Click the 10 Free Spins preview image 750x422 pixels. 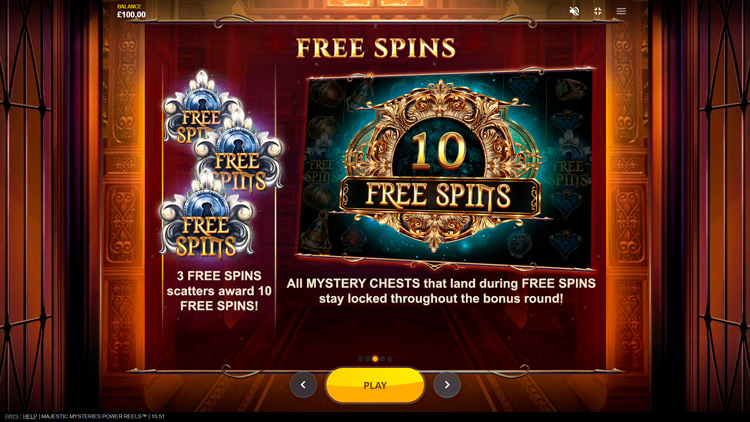click(x=446, y=168)
